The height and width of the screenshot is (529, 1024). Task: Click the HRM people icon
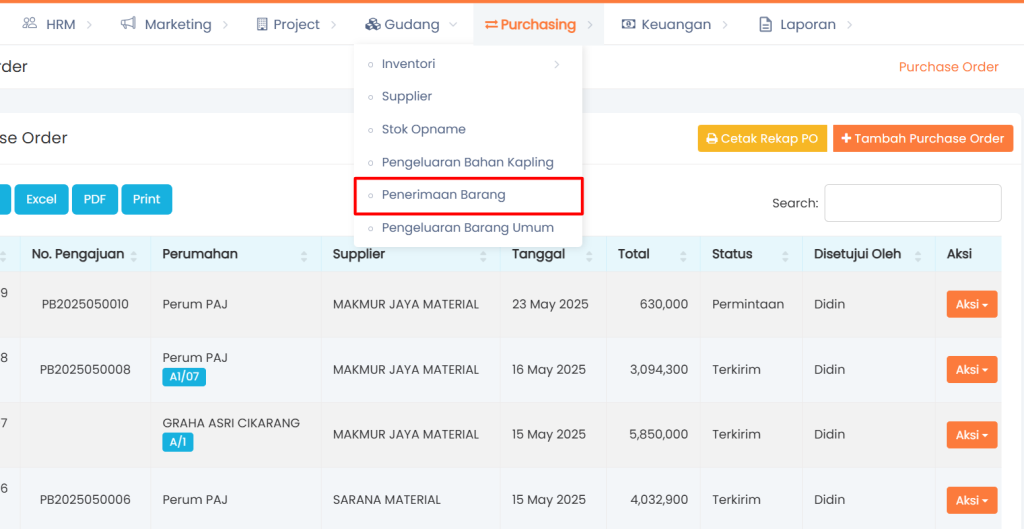tap(30, 24)
